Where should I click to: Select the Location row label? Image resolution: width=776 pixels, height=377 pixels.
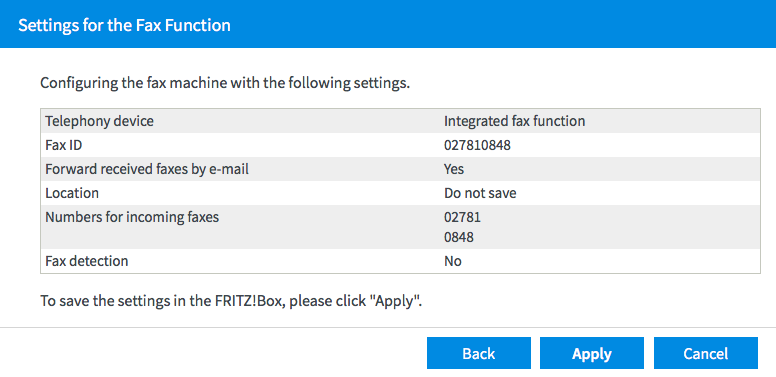coord(72,193)
